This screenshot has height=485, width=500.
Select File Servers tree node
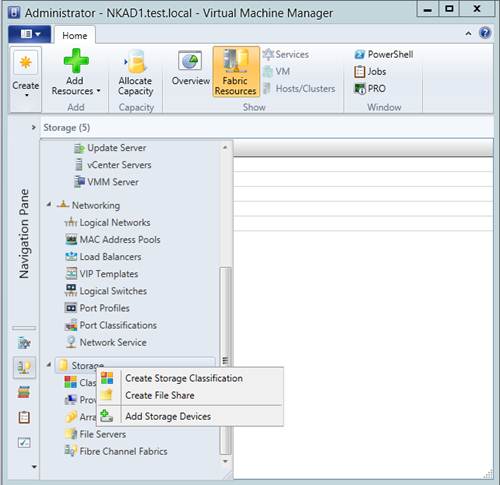(96, 434)
